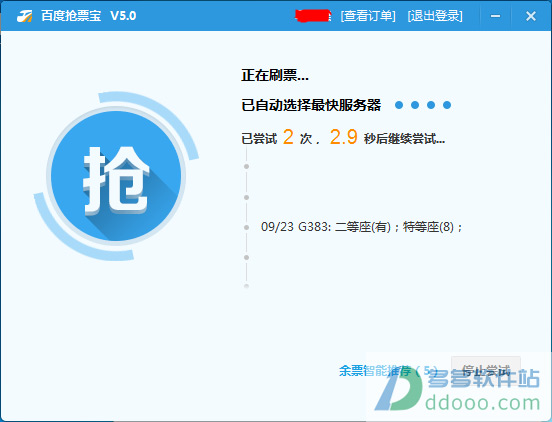The image size is (552, 422).
Task: Click 已自动选择最快服务器 status text
Action: pyautogui.click(x=311, y=105)
